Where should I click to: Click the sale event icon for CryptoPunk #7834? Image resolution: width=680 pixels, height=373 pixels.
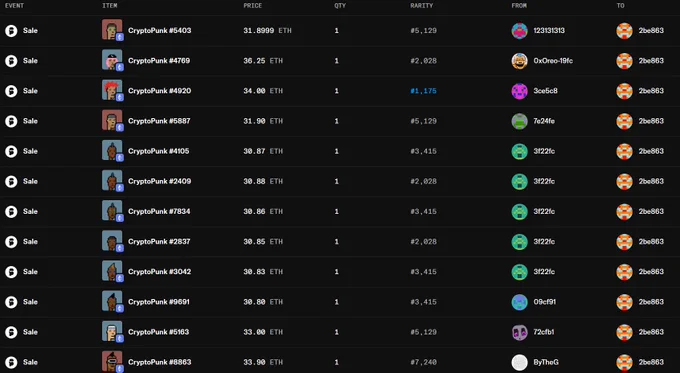point(11,212)
